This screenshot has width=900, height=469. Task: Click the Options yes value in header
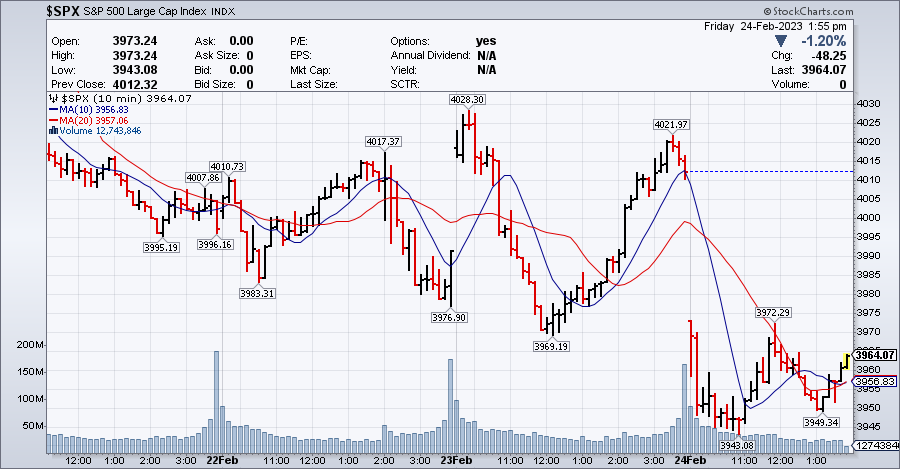(x=487, y=40)
